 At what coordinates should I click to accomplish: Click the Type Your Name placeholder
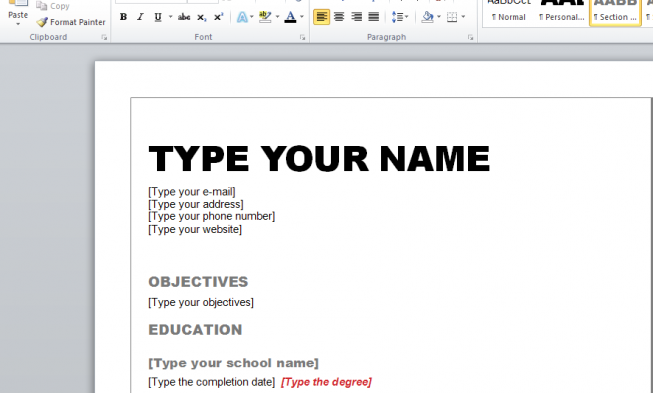(x=319, y=159)
